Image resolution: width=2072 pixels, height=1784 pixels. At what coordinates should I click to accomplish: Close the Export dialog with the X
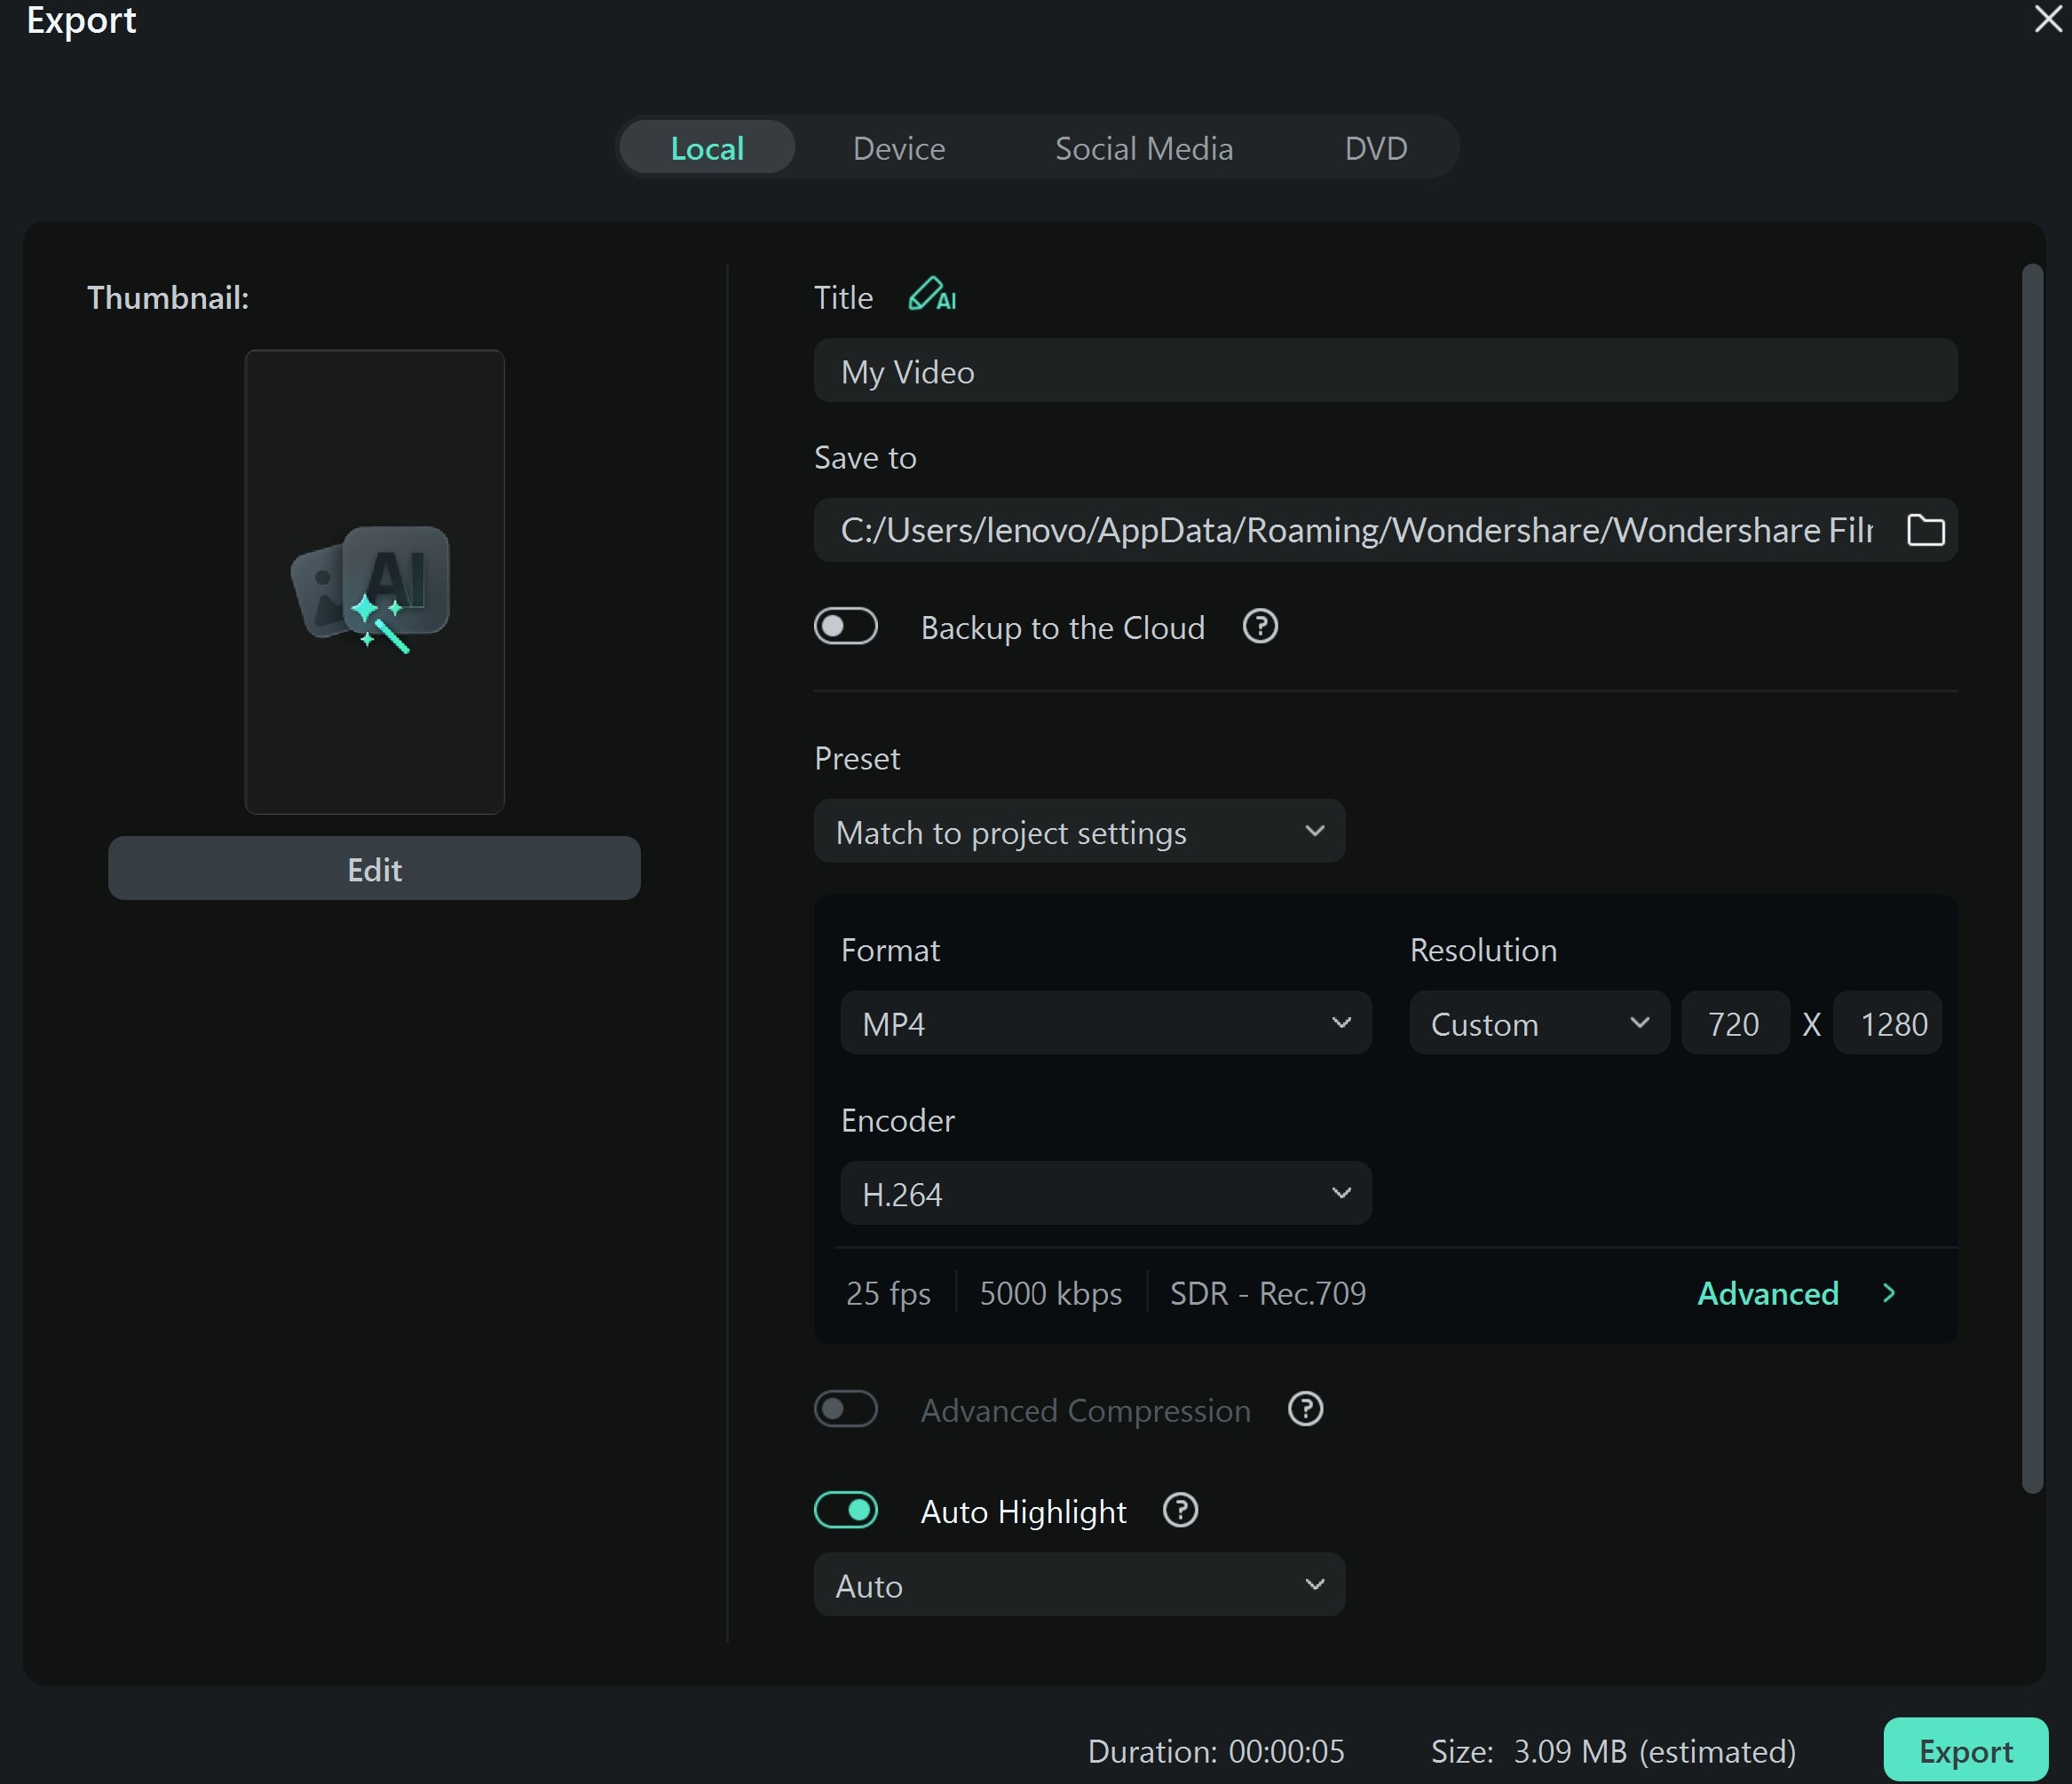click(x=2047, y=18)
